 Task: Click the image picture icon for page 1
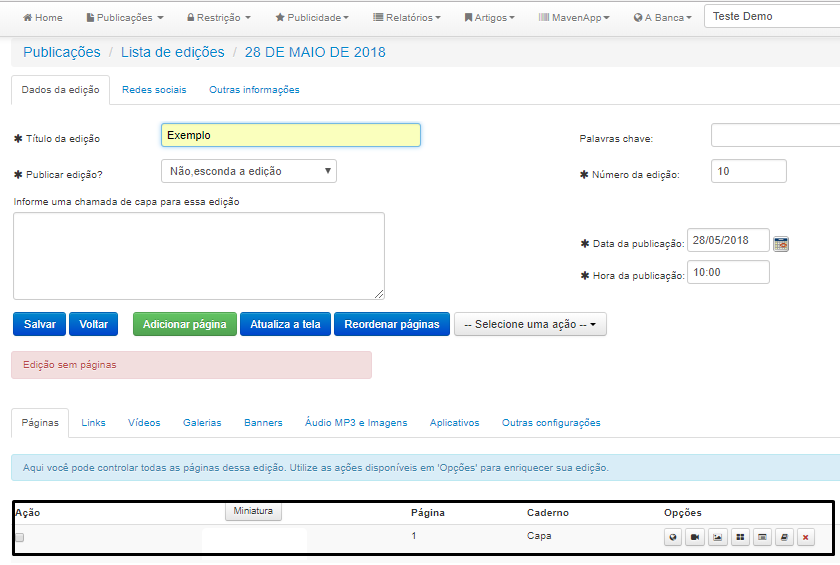coord(717,537)
